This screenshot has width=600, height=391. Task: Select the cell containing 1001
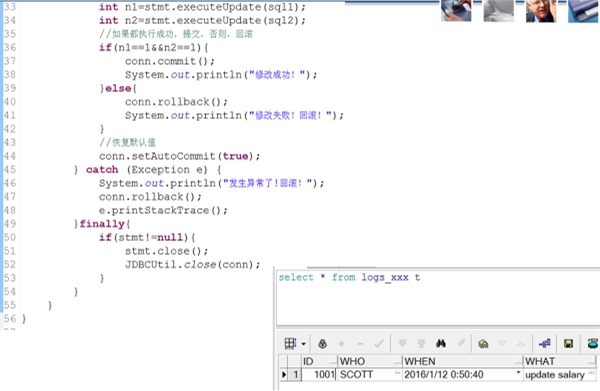[319, 375]
